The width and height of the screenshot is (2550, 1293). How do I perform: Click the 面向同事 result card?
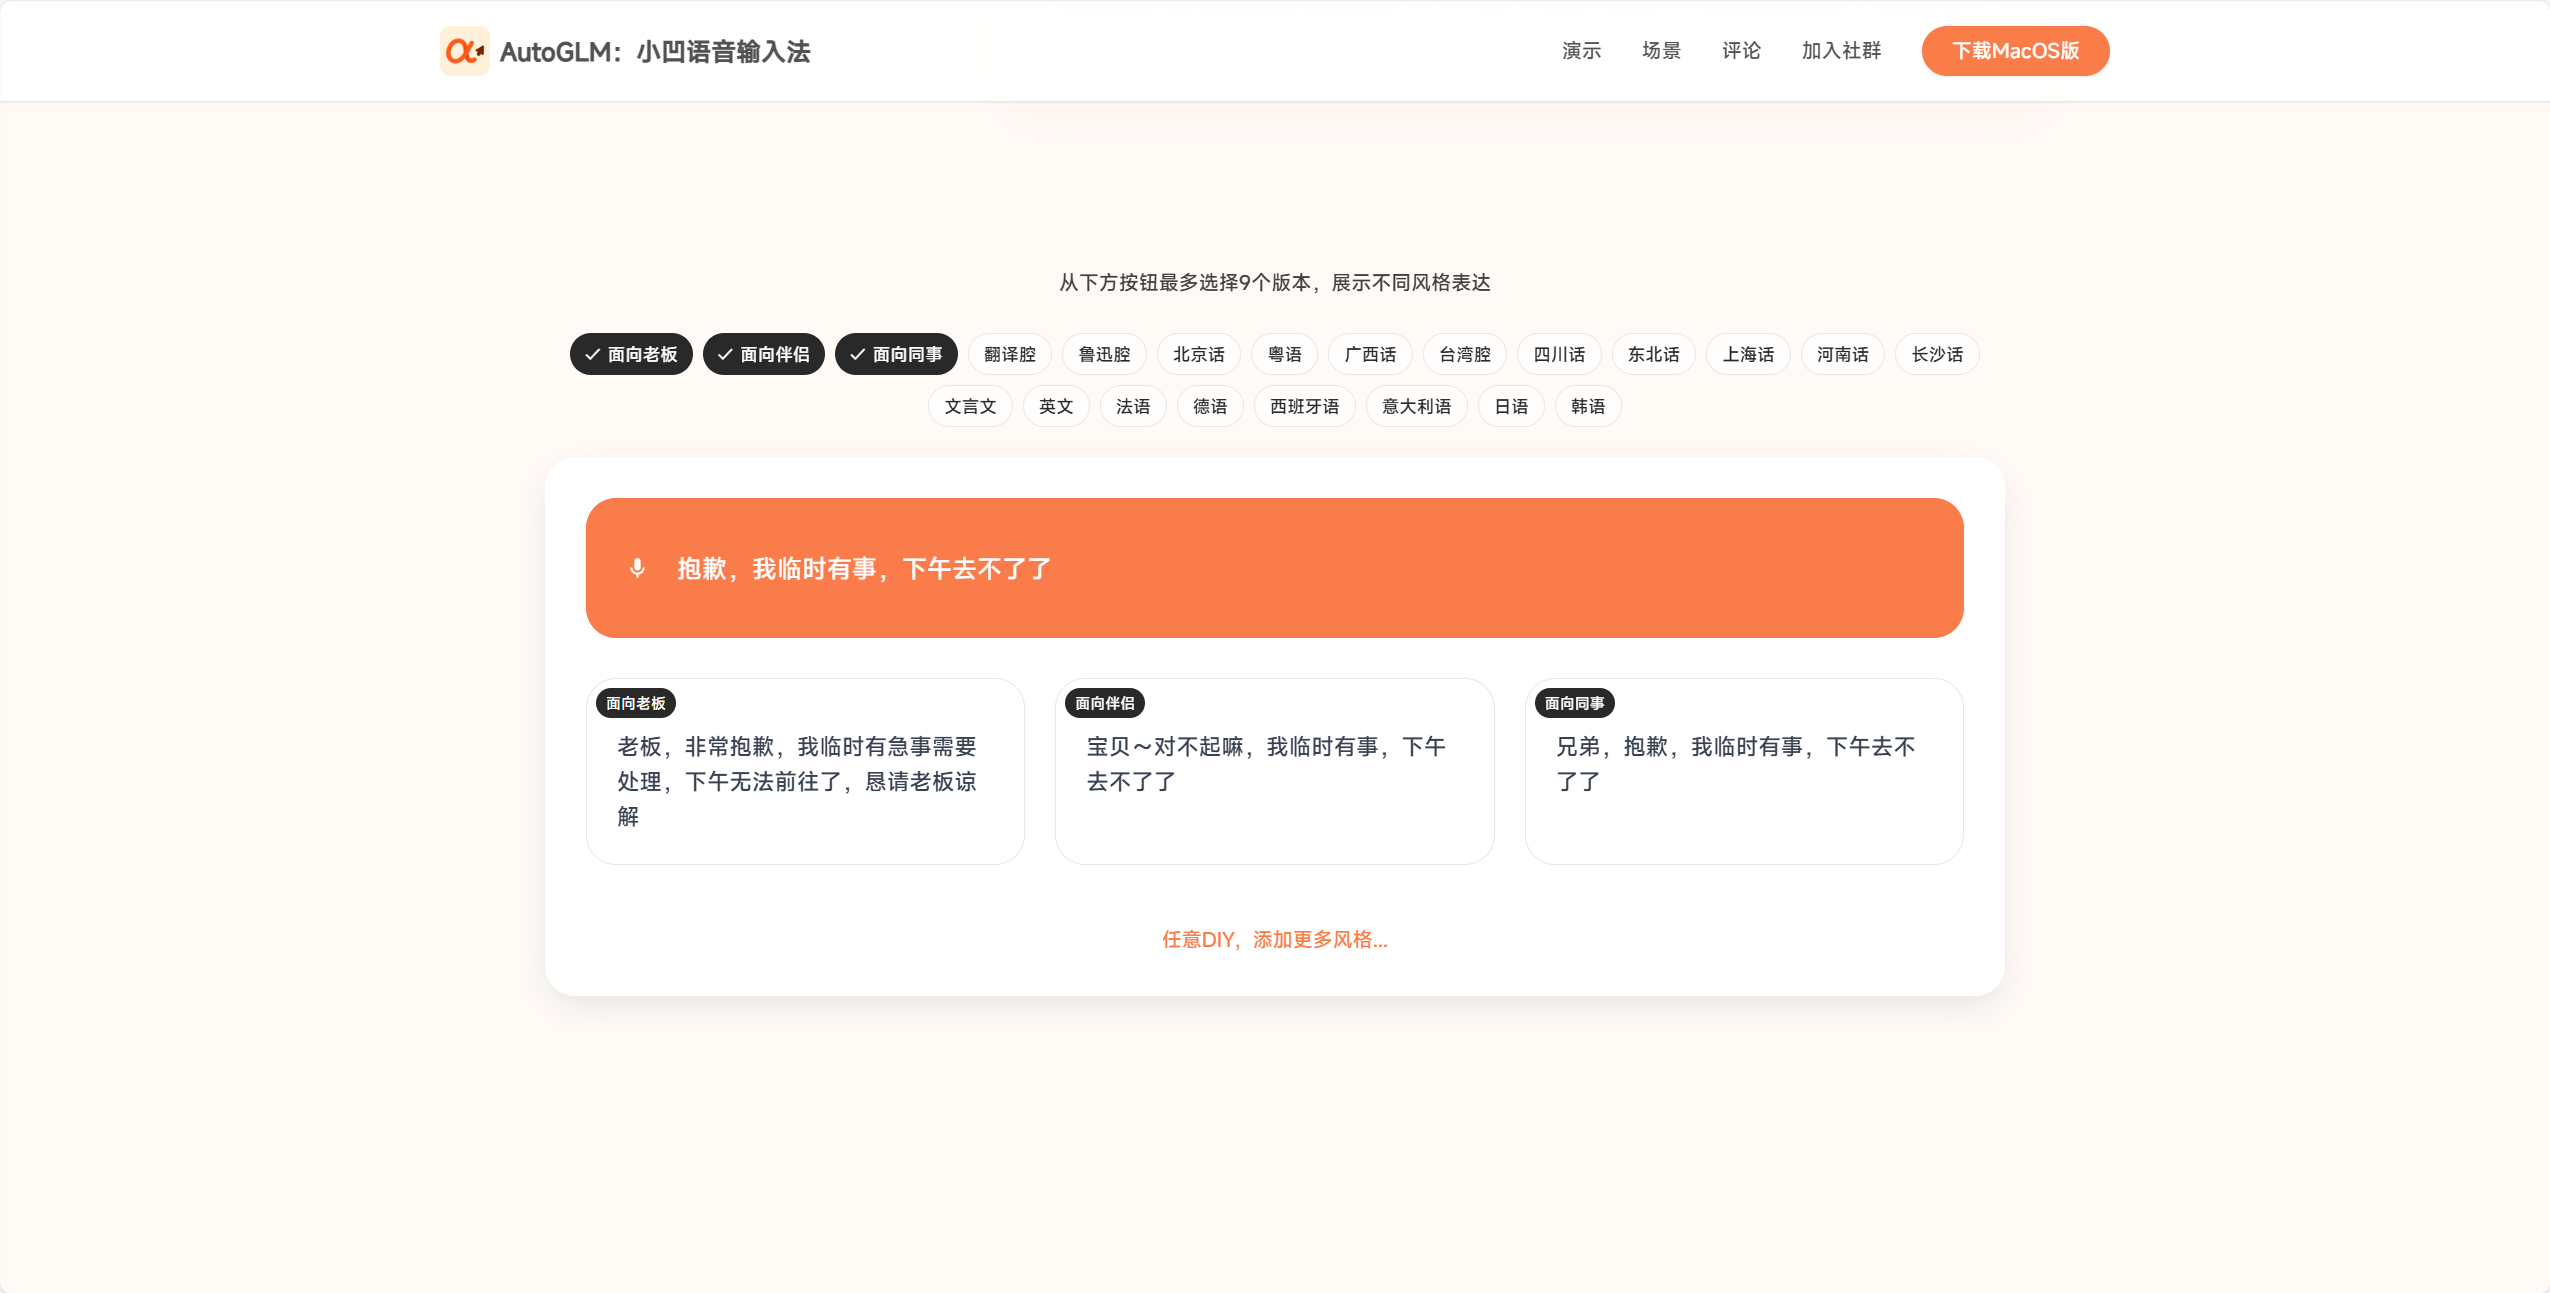1744,771
